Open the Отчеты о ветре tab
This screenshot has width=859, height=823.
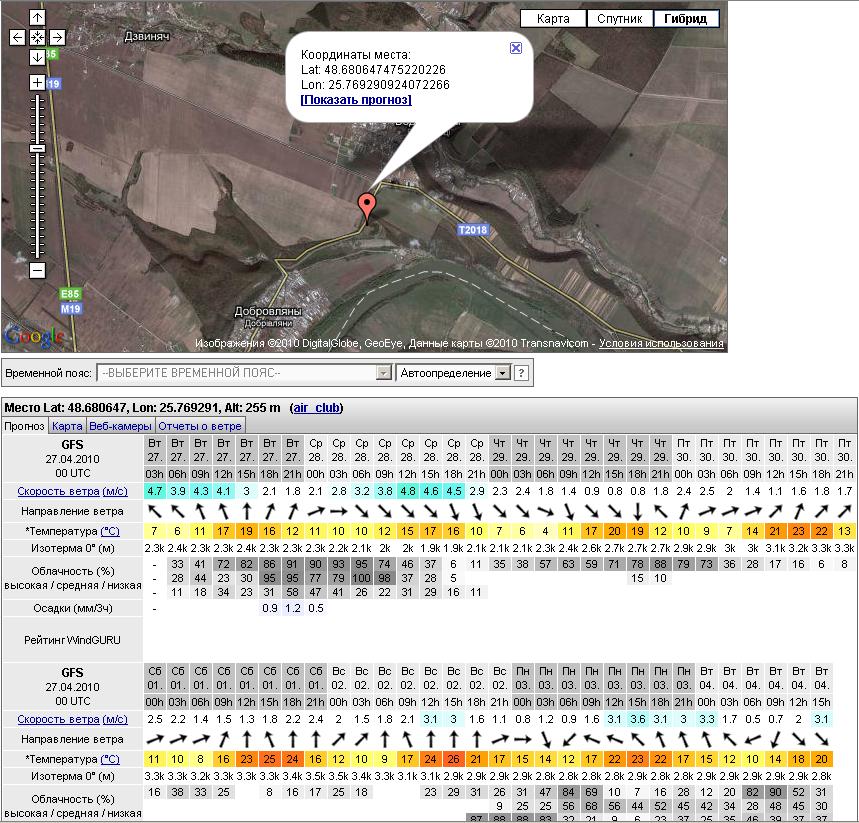tap(200, 426)
